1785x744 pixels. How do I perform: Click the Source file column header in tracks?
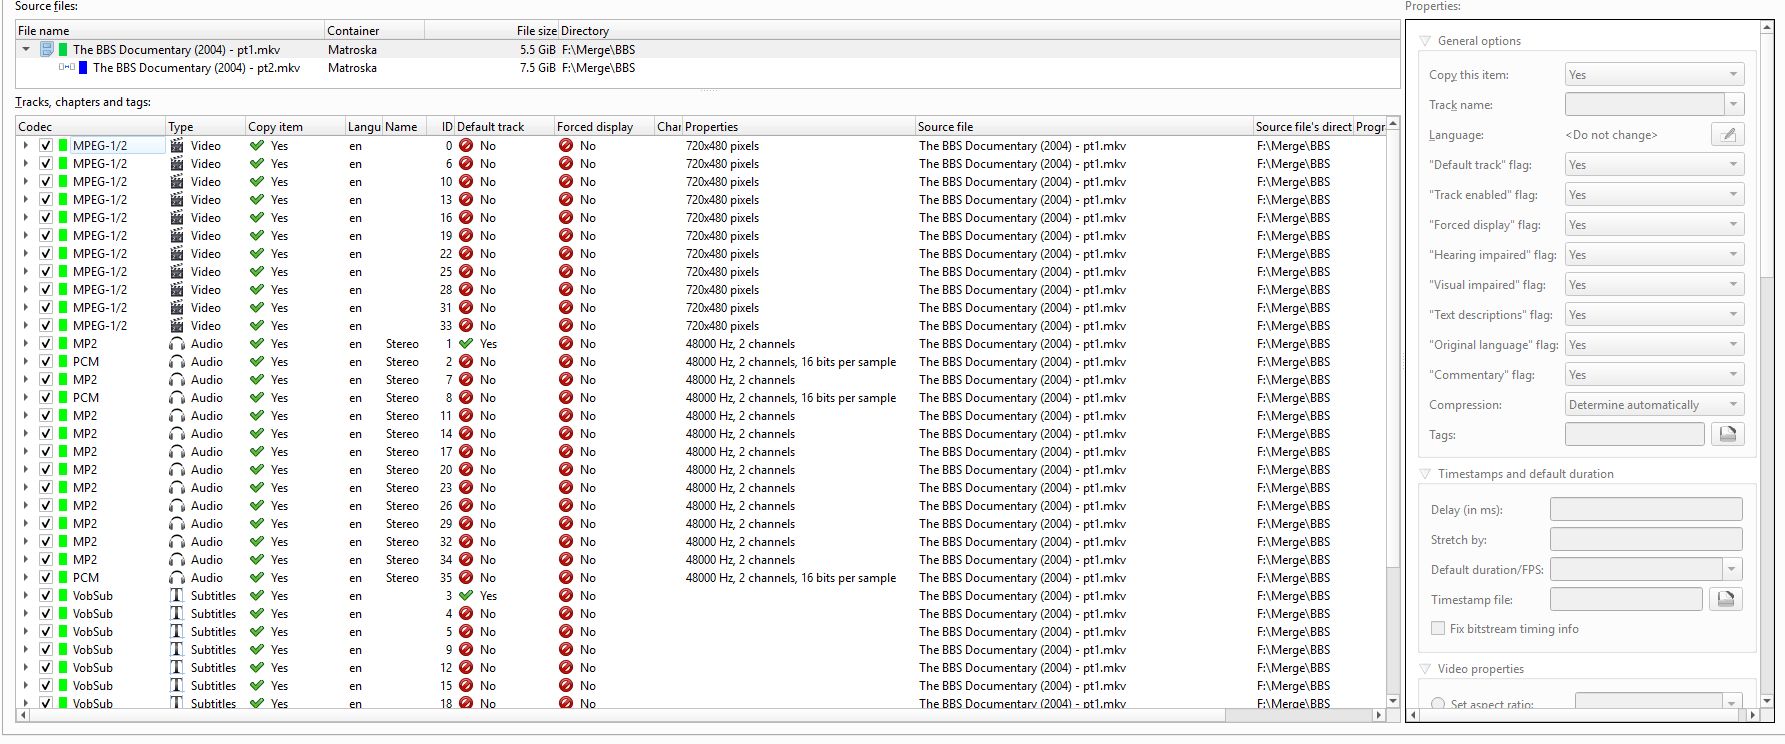1083,127
